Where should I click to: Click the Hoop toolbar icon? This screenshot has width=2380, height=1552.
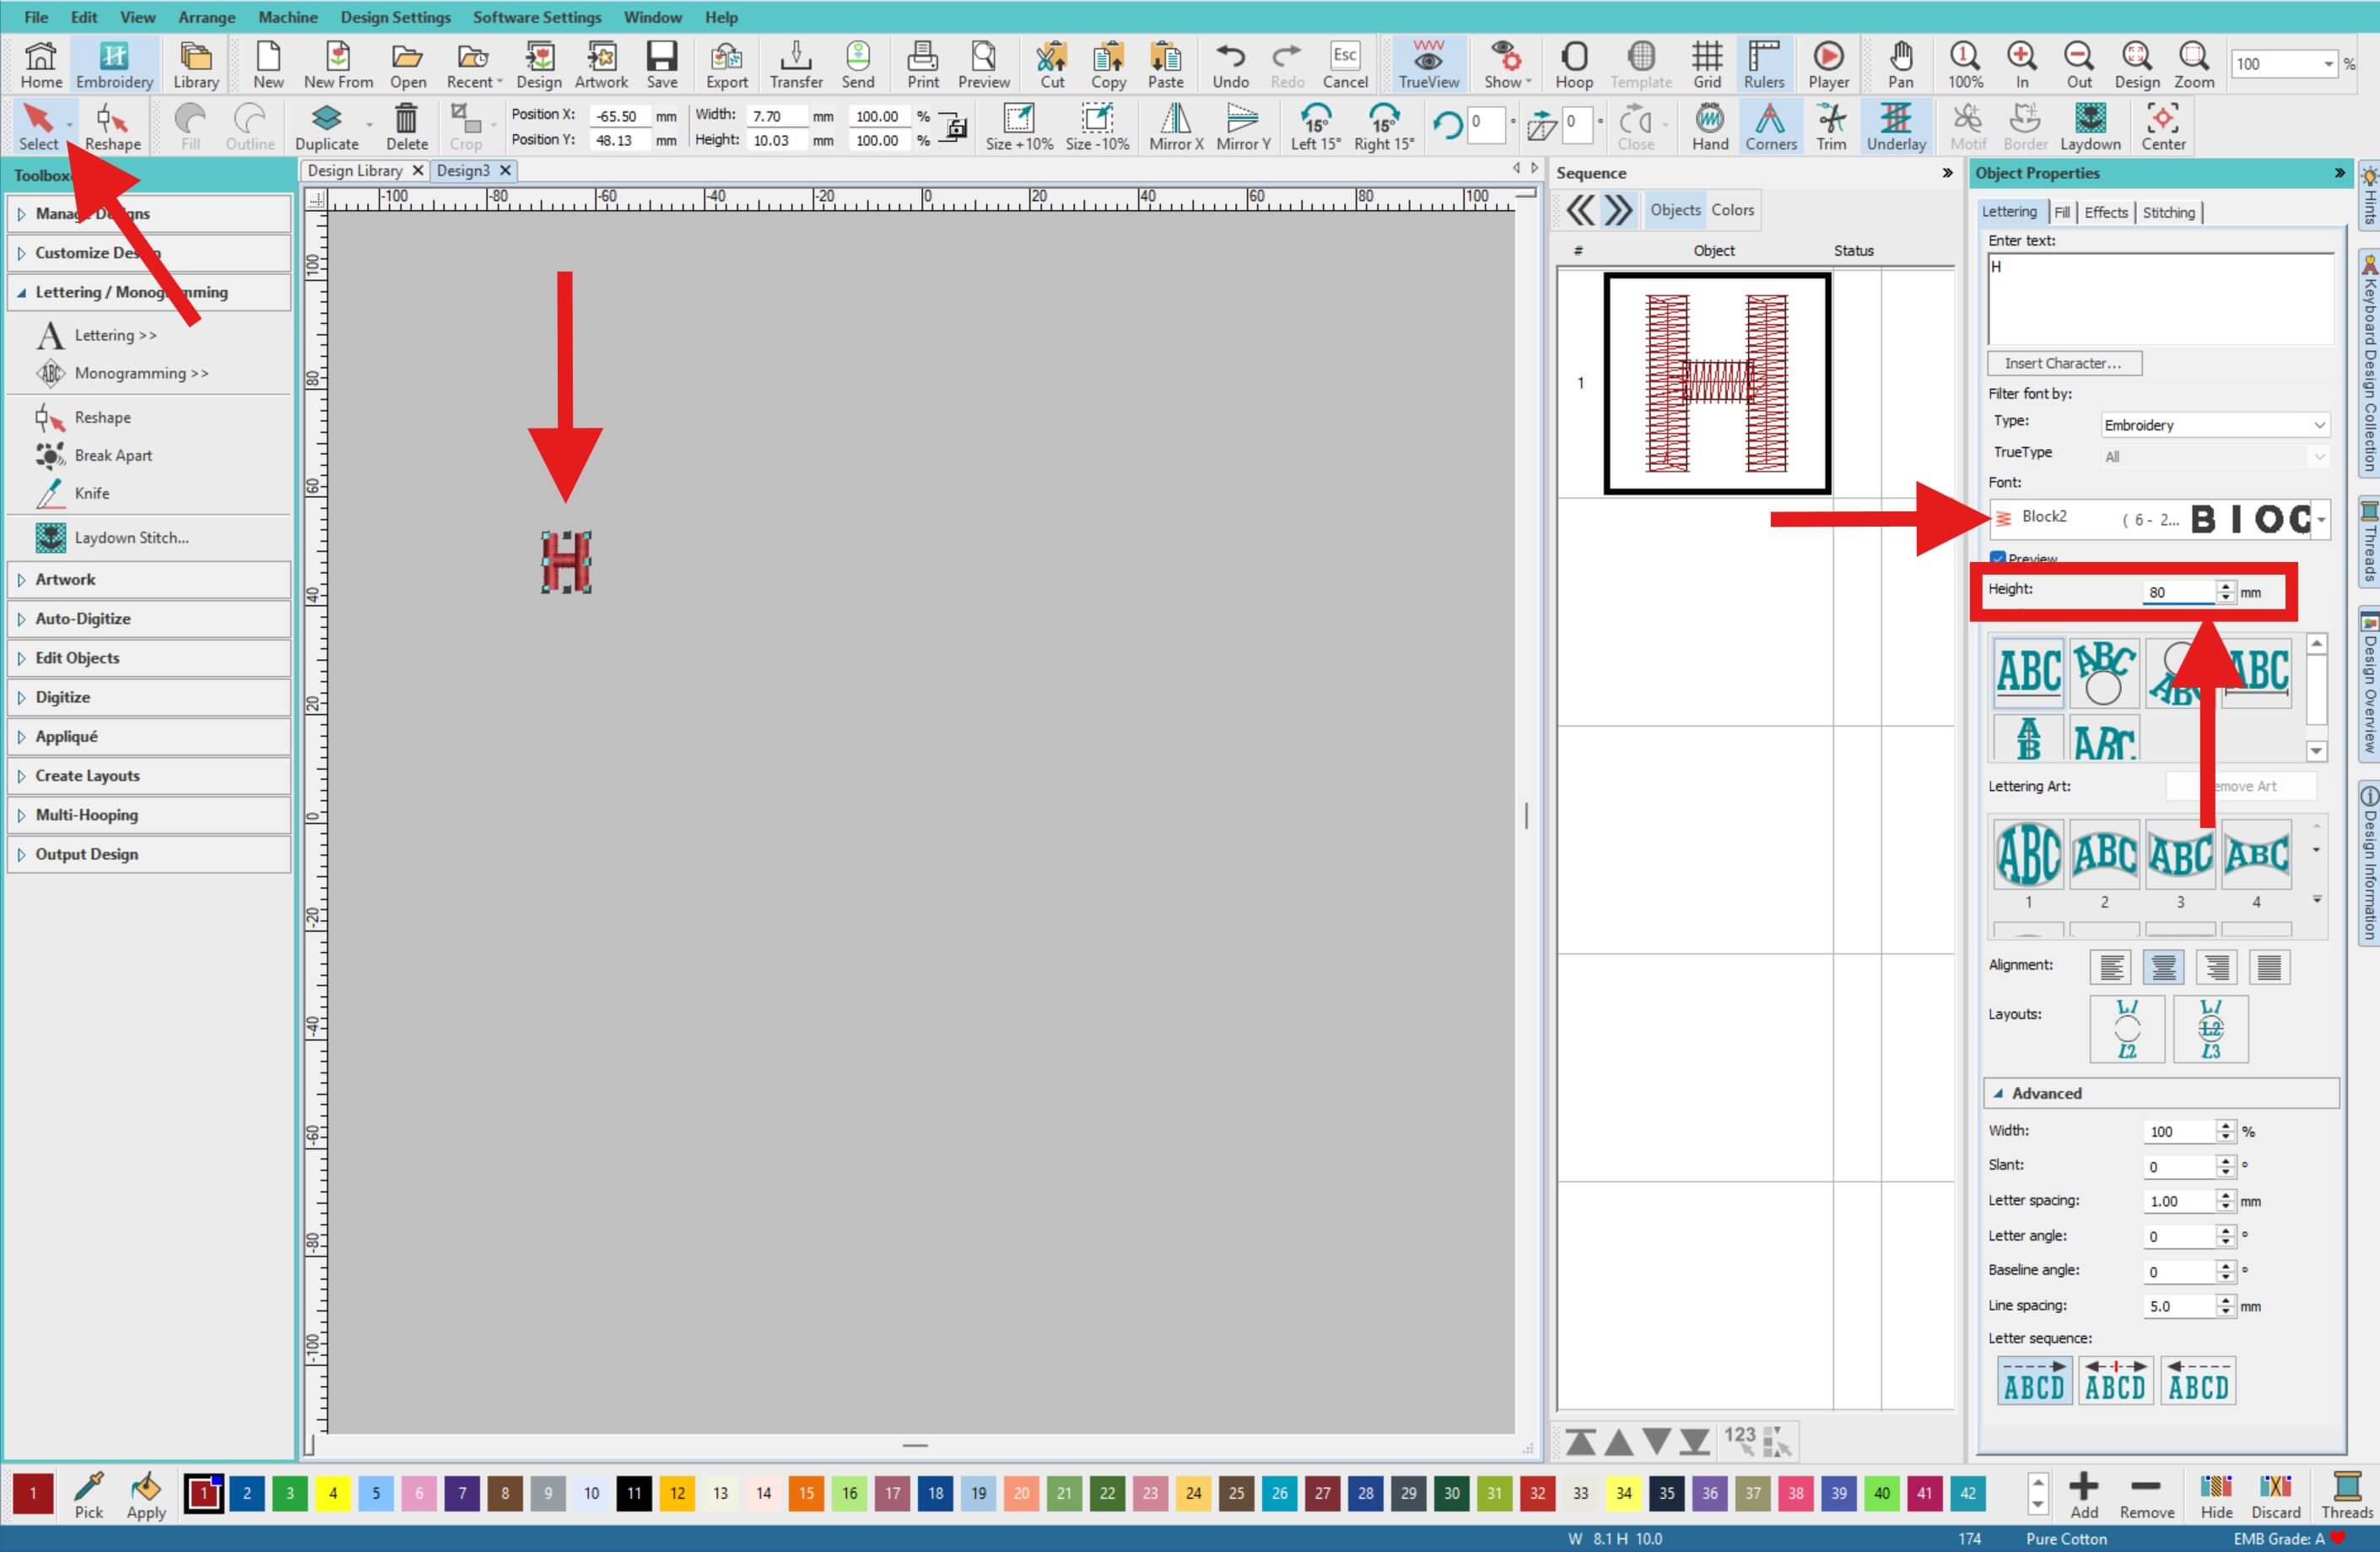(1574, 65)
